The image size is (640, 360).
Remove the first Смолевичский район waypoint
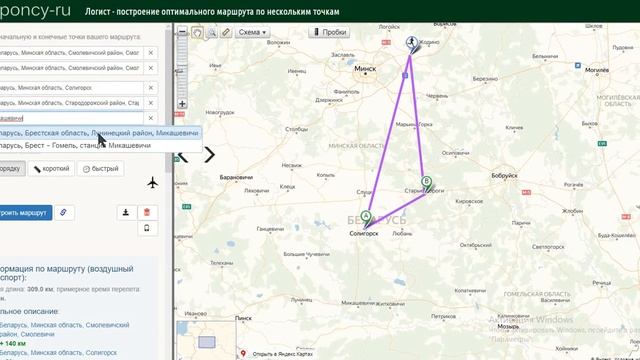coord(151,53)
